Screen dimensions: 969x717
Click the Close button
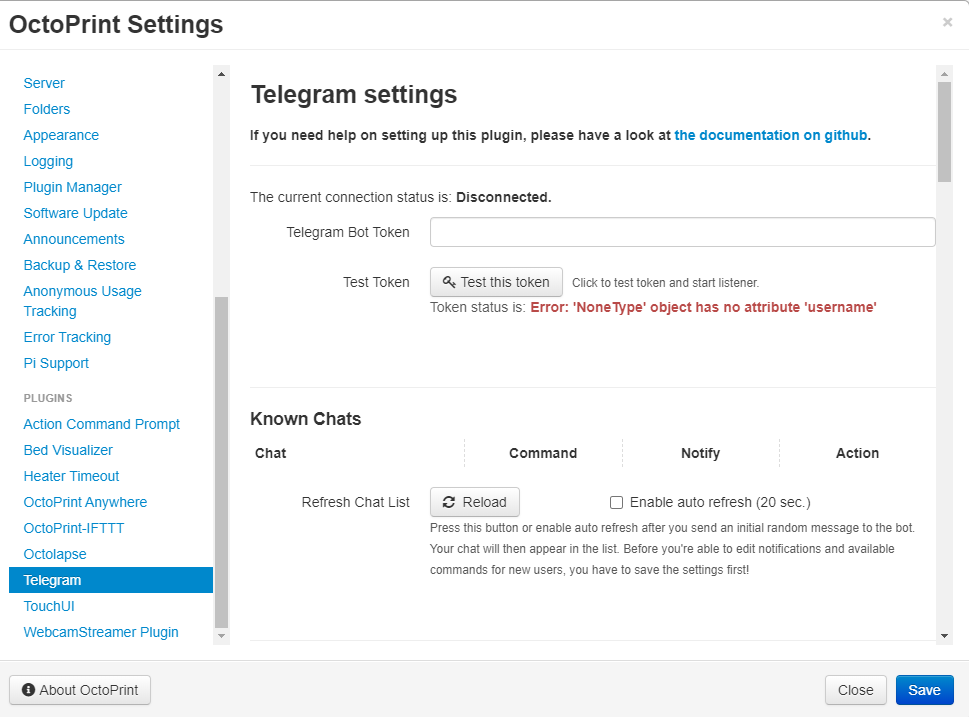pos(855,690)
